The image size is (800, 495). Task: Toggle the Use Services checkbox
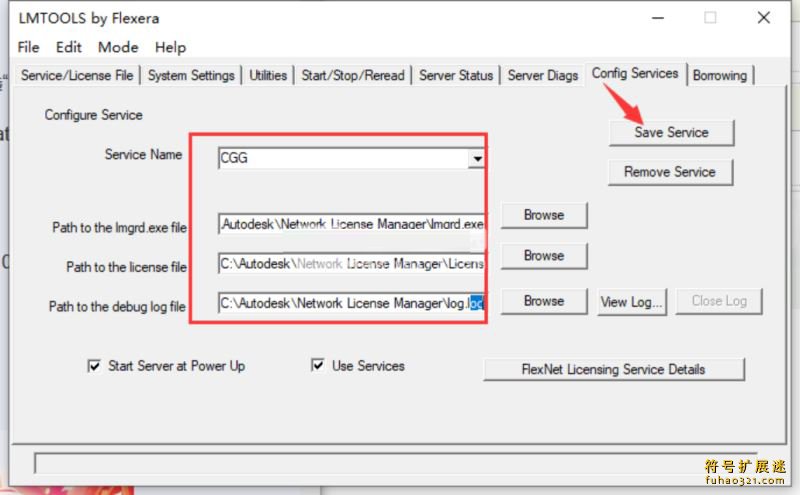click(317, 365)
